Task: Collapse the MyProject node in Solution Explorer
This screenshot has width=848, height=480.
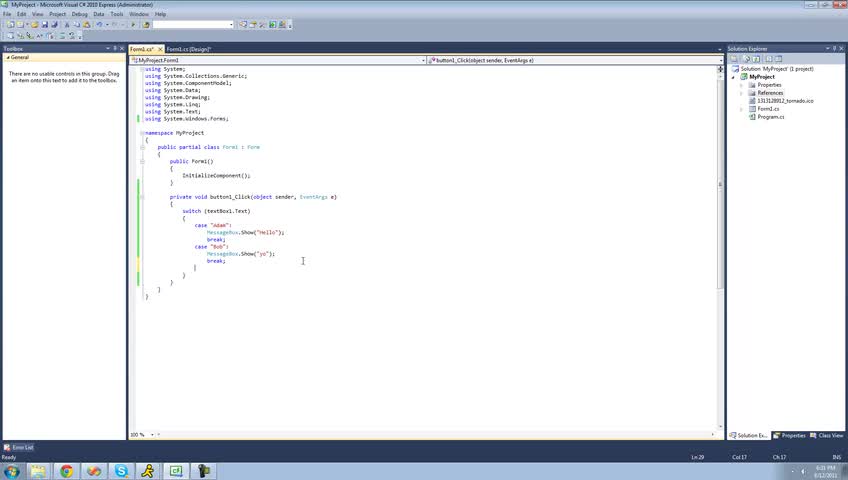Action: [734, 77]
